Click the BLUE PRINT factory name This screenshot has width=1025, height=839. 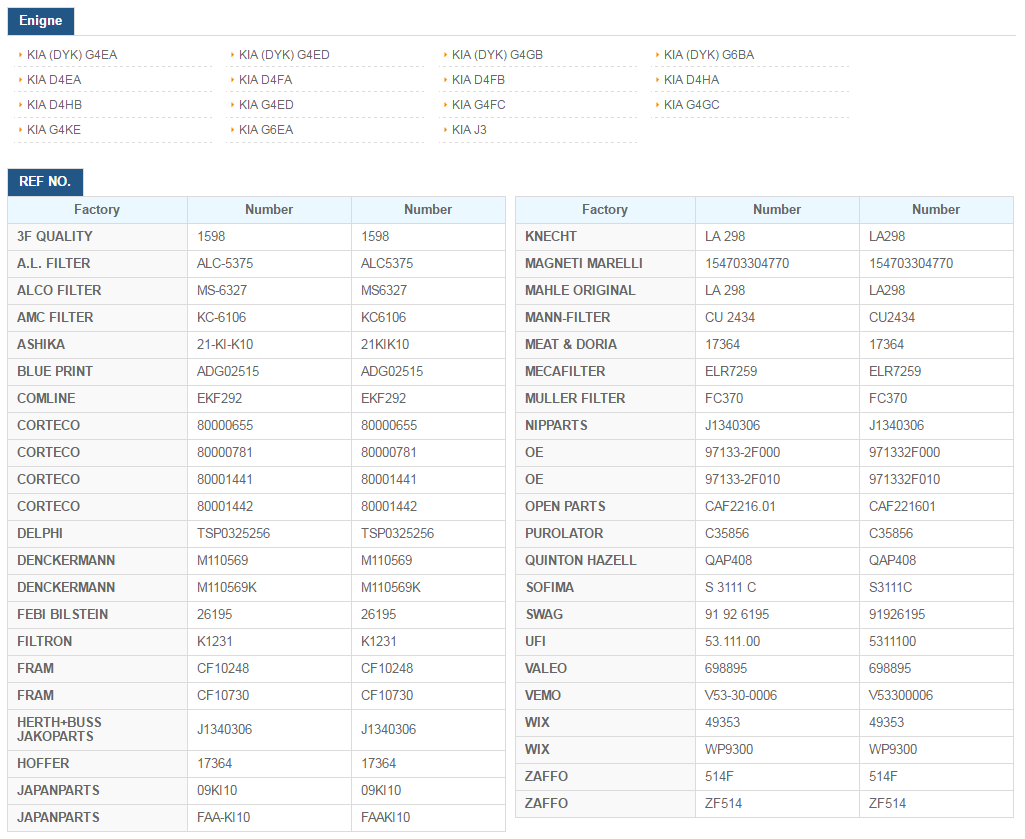55,371
